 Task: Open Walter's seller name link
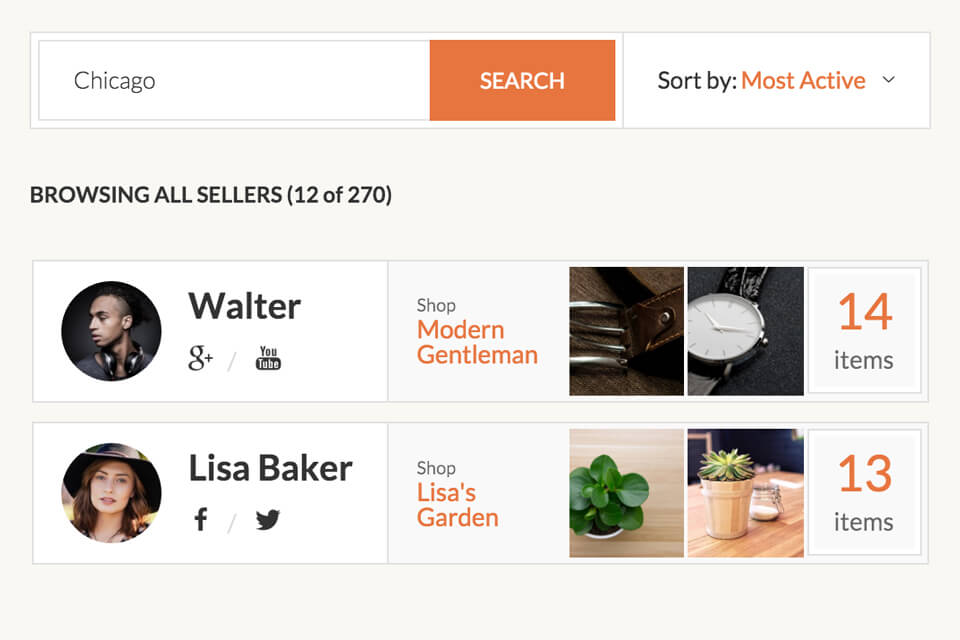pos(244,306)
